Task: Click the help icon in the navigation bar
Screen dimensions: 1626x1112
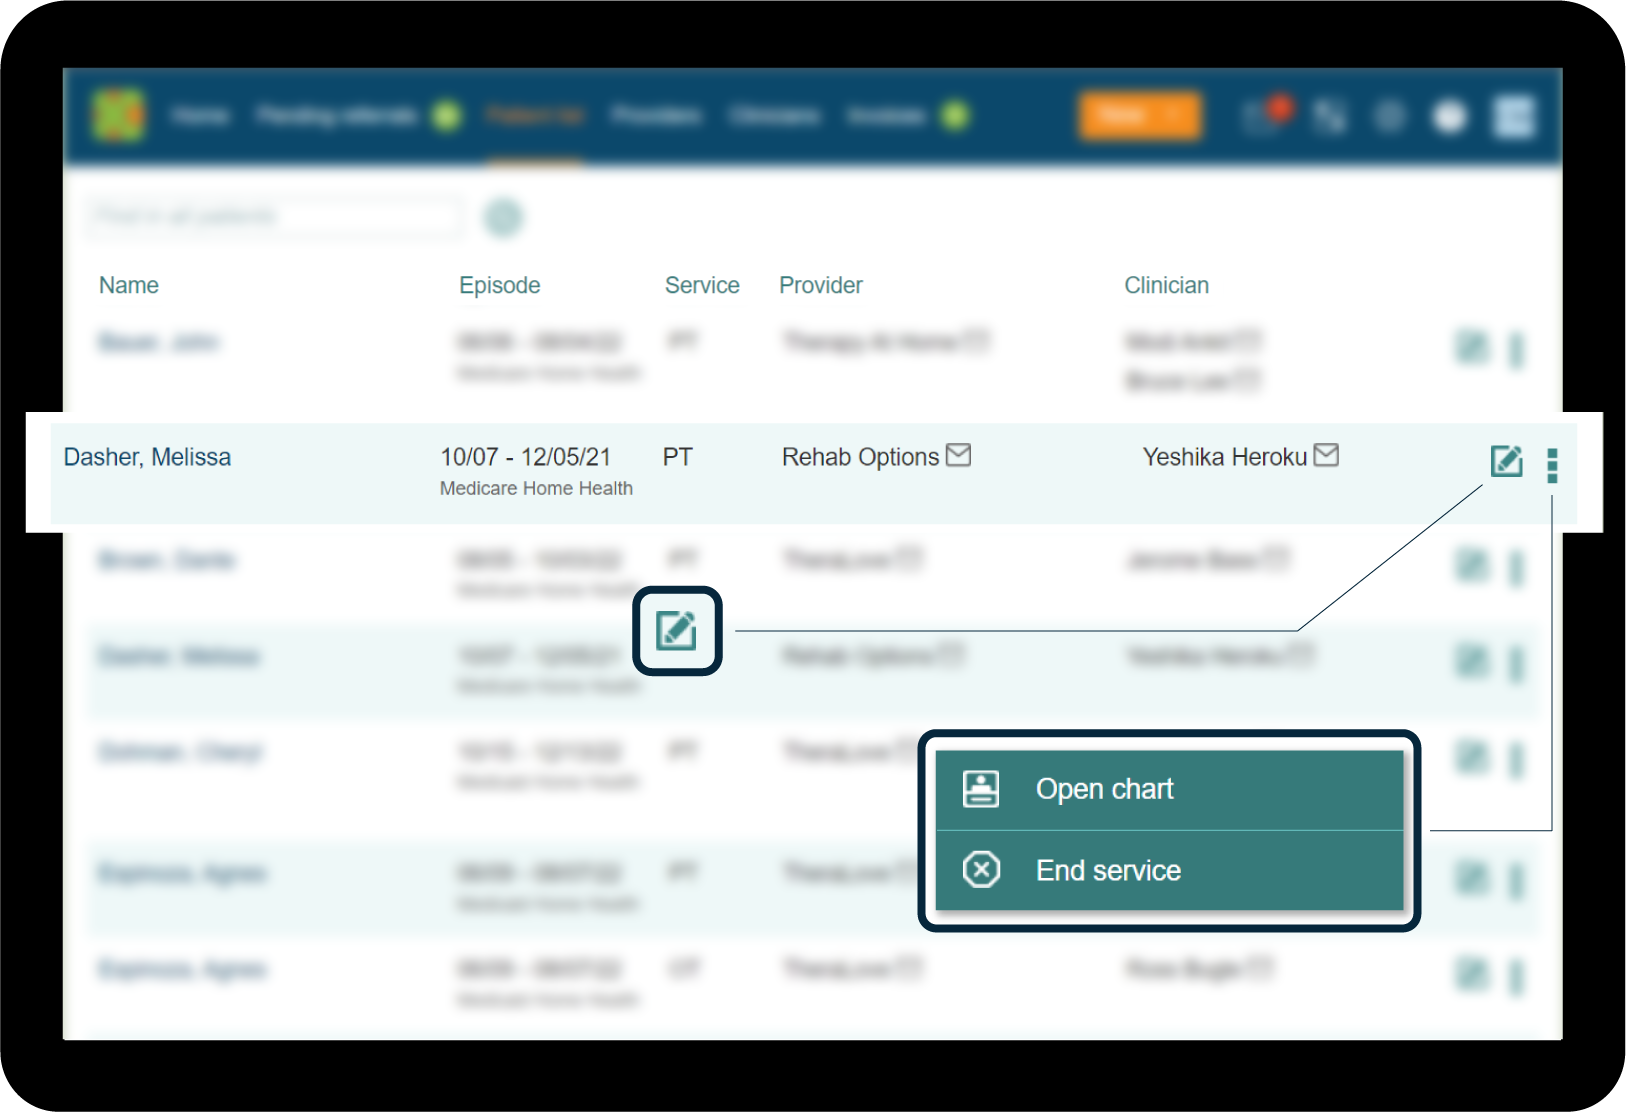Action: click(1389, 115)
